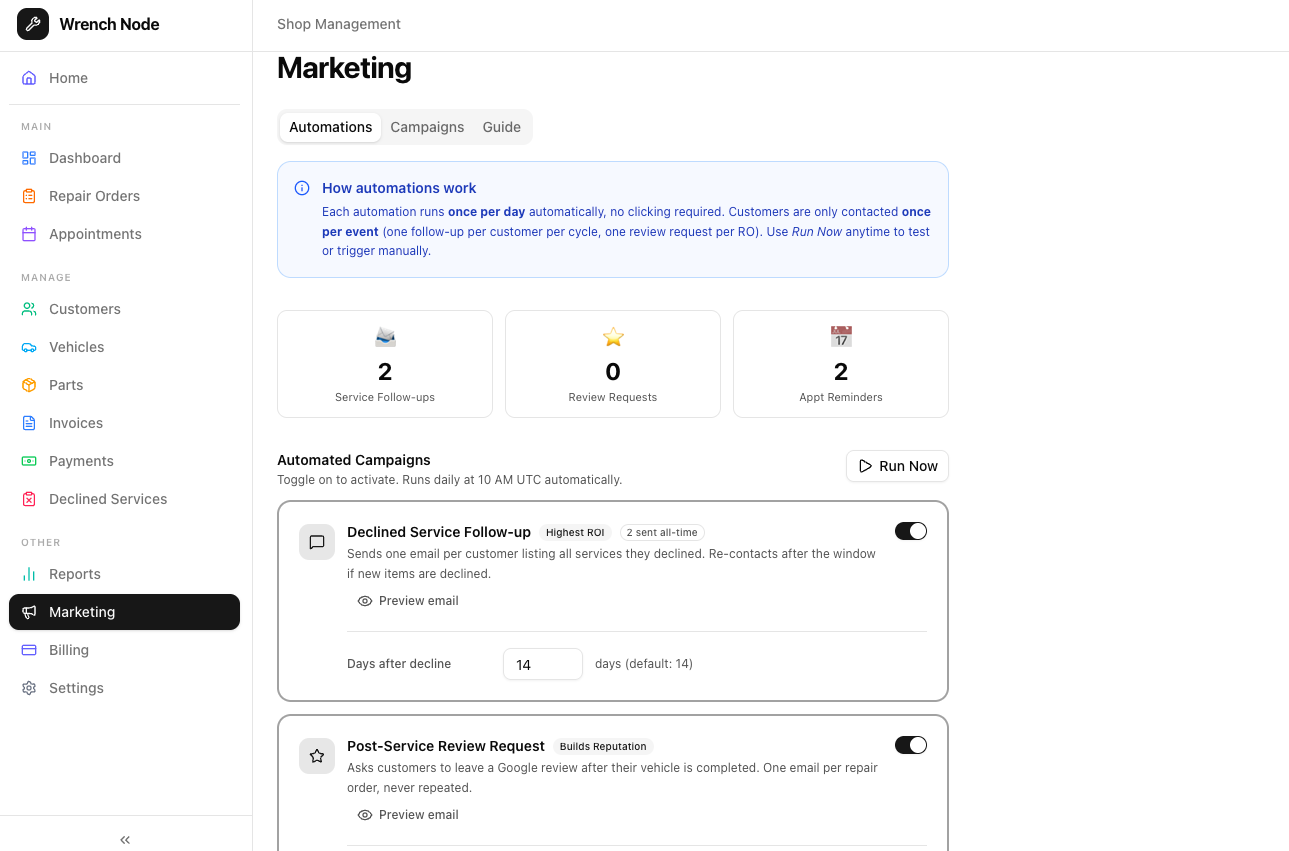Viewport: 1289px width, 851px height.
Task: Click the Parts box icon
Action: pos(29,385)
